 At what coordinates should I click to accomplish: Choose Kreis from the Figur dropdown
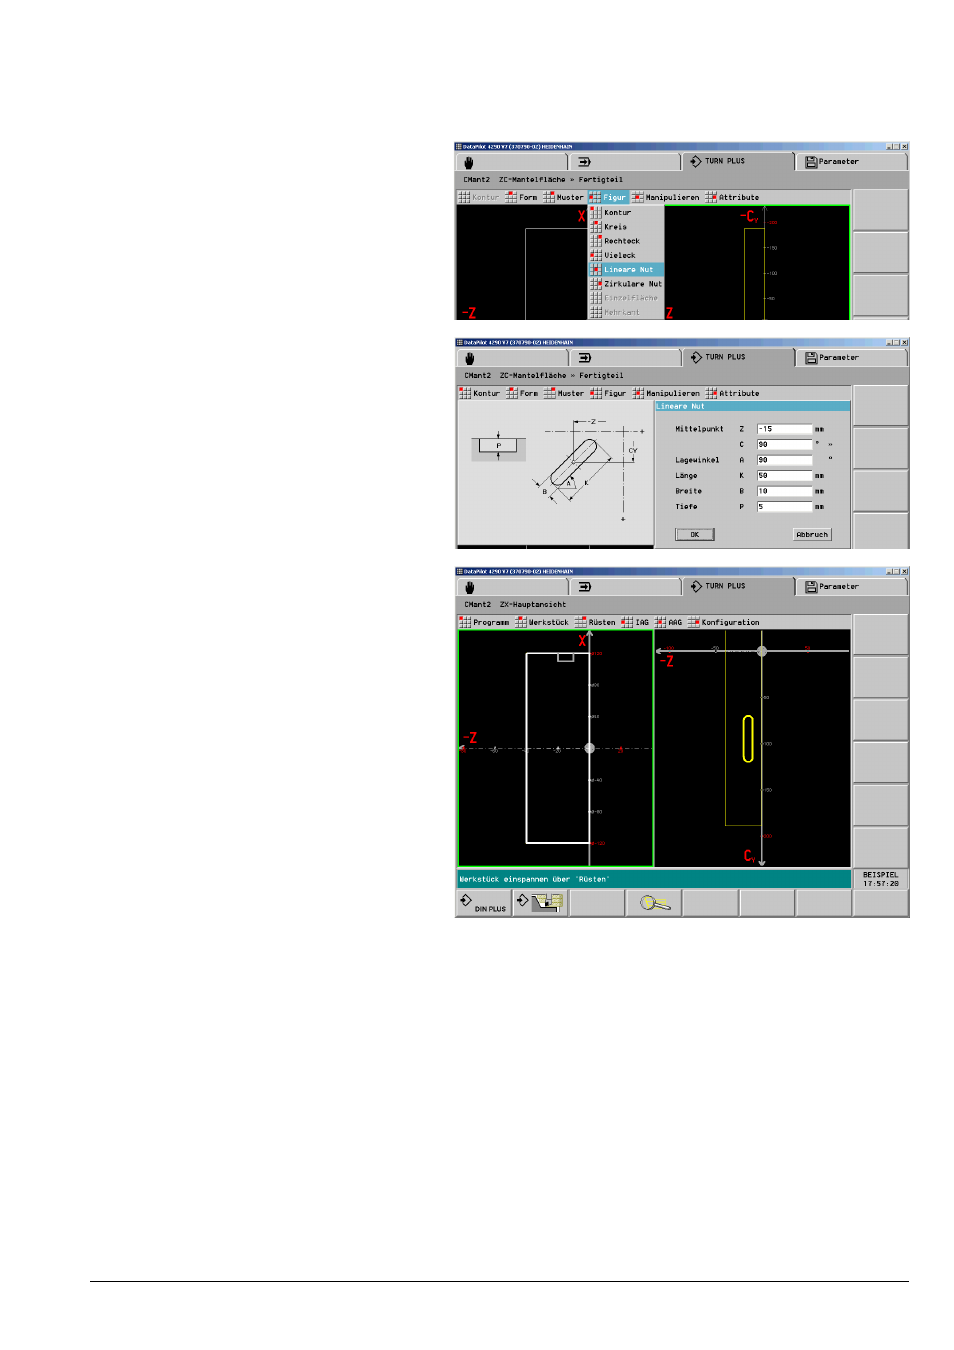click(x=626, y=227)
